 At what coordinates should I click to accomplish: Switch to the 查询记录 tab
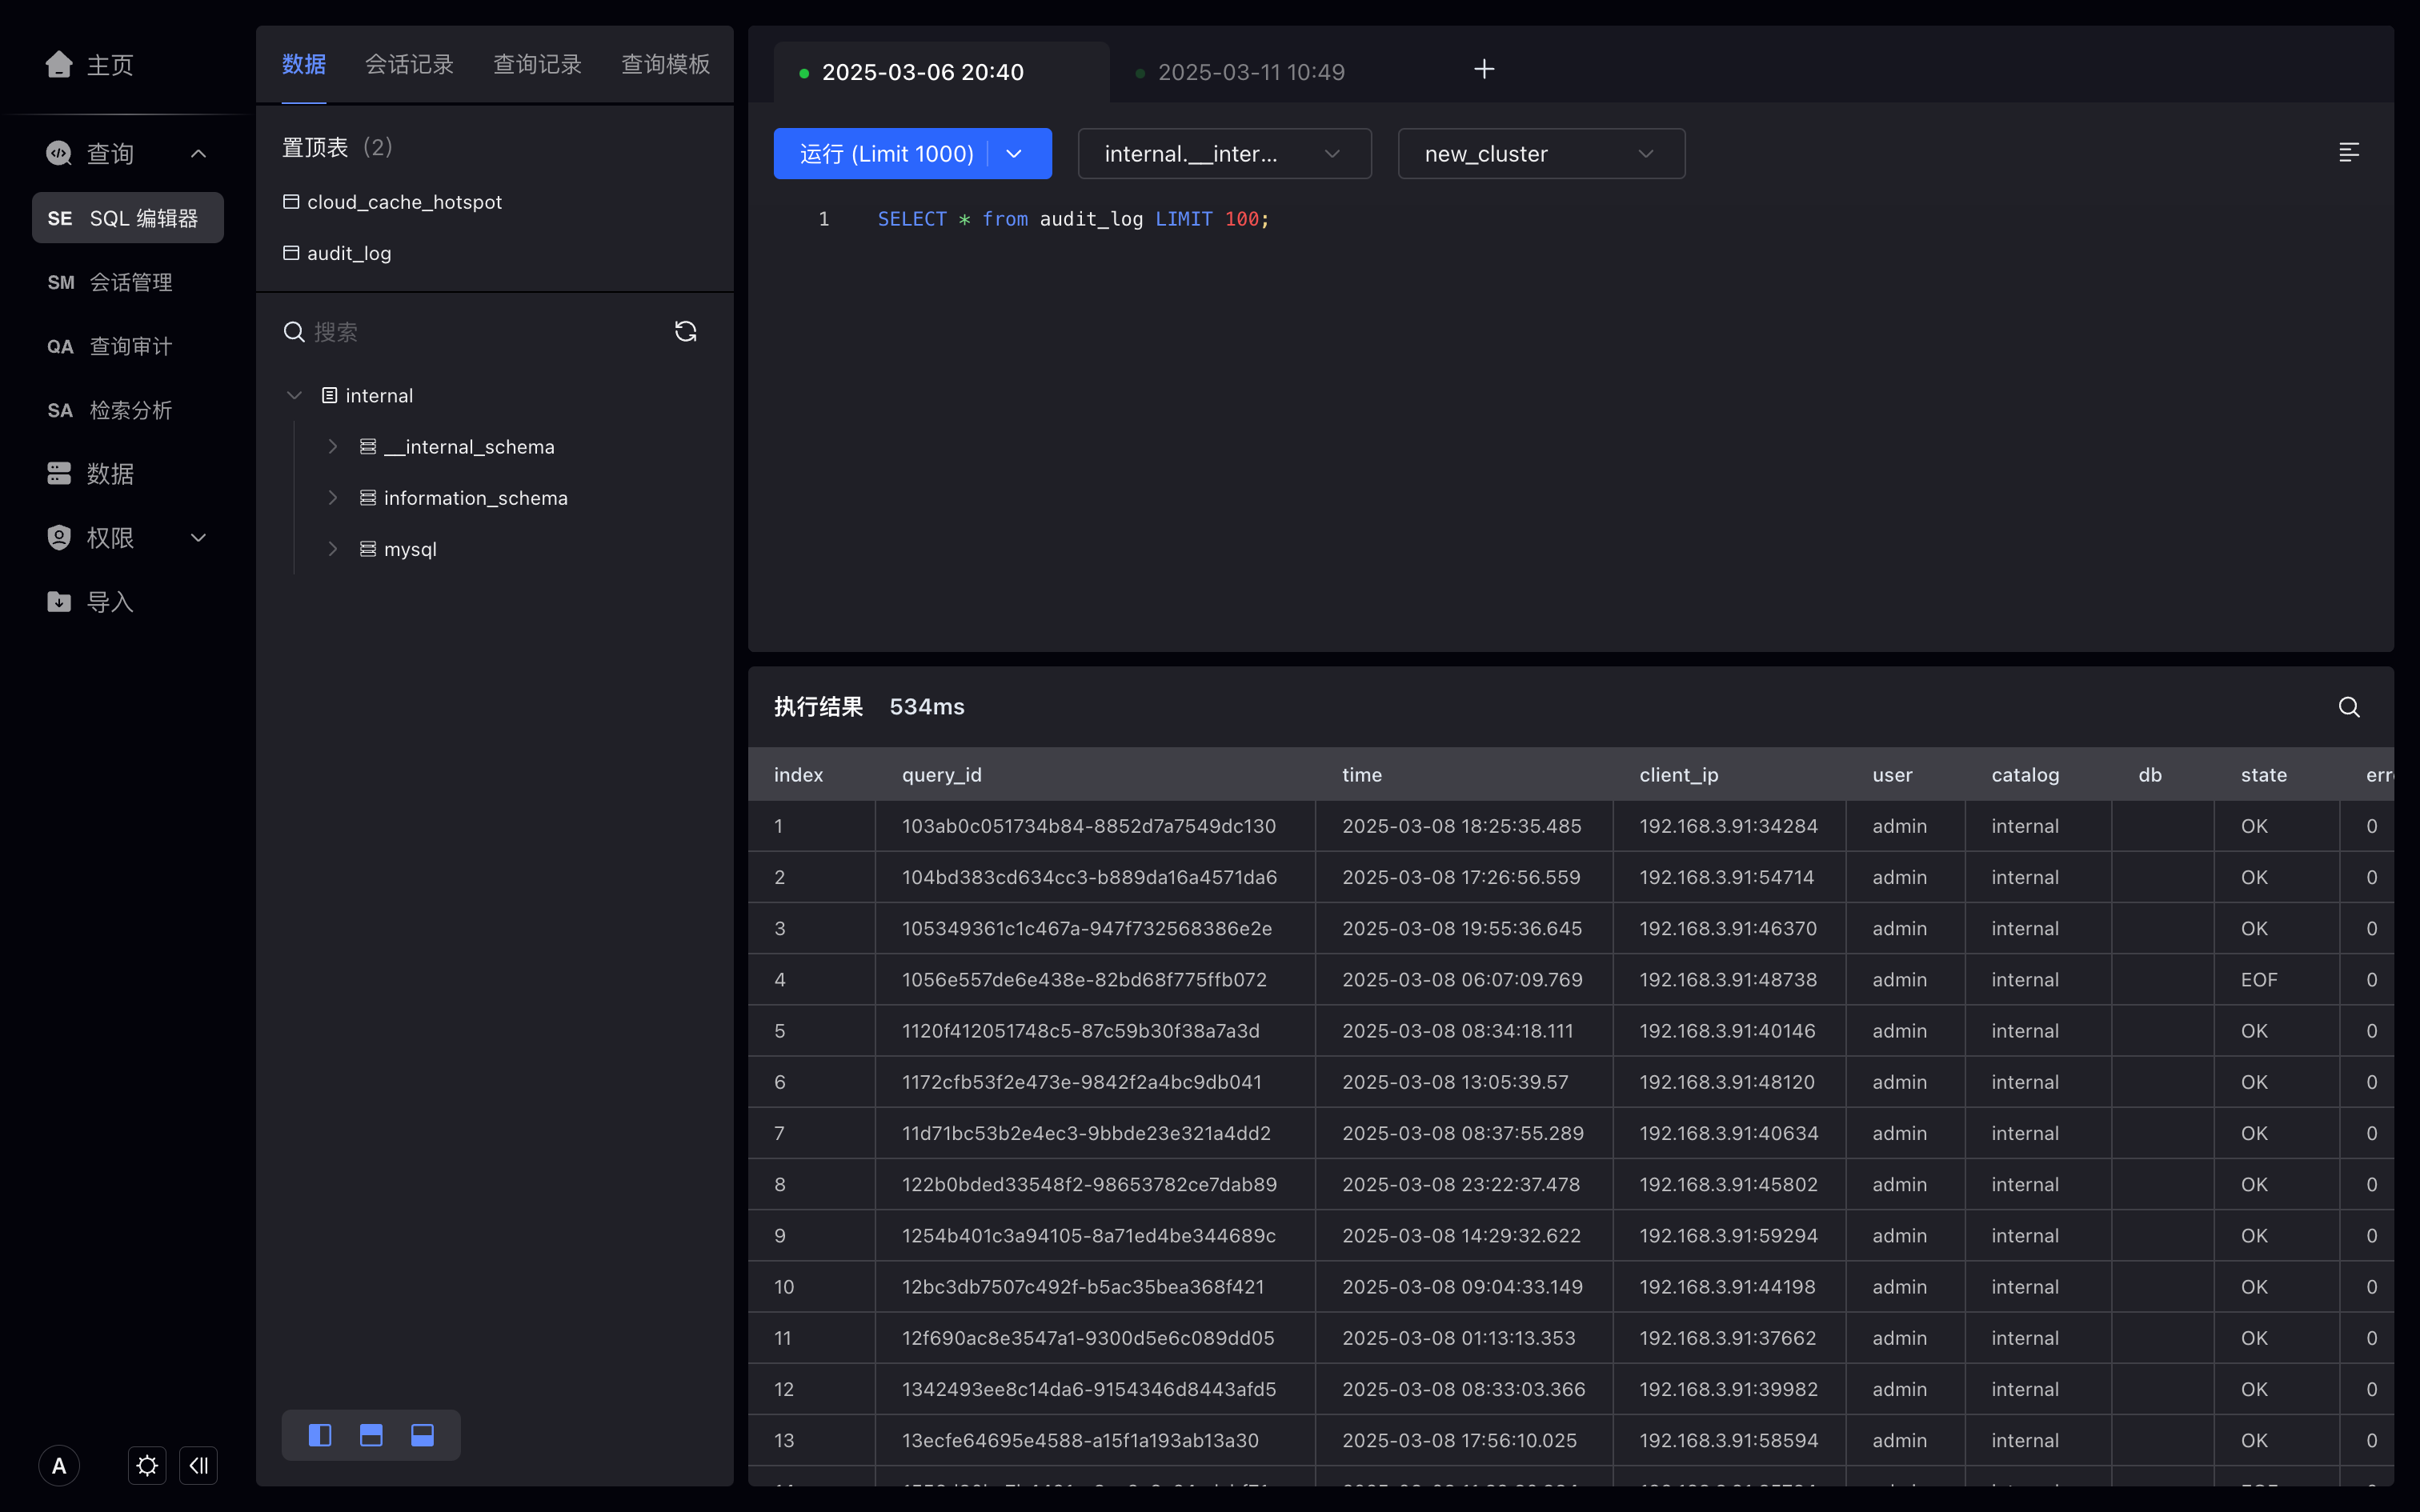tap(537, 65)
